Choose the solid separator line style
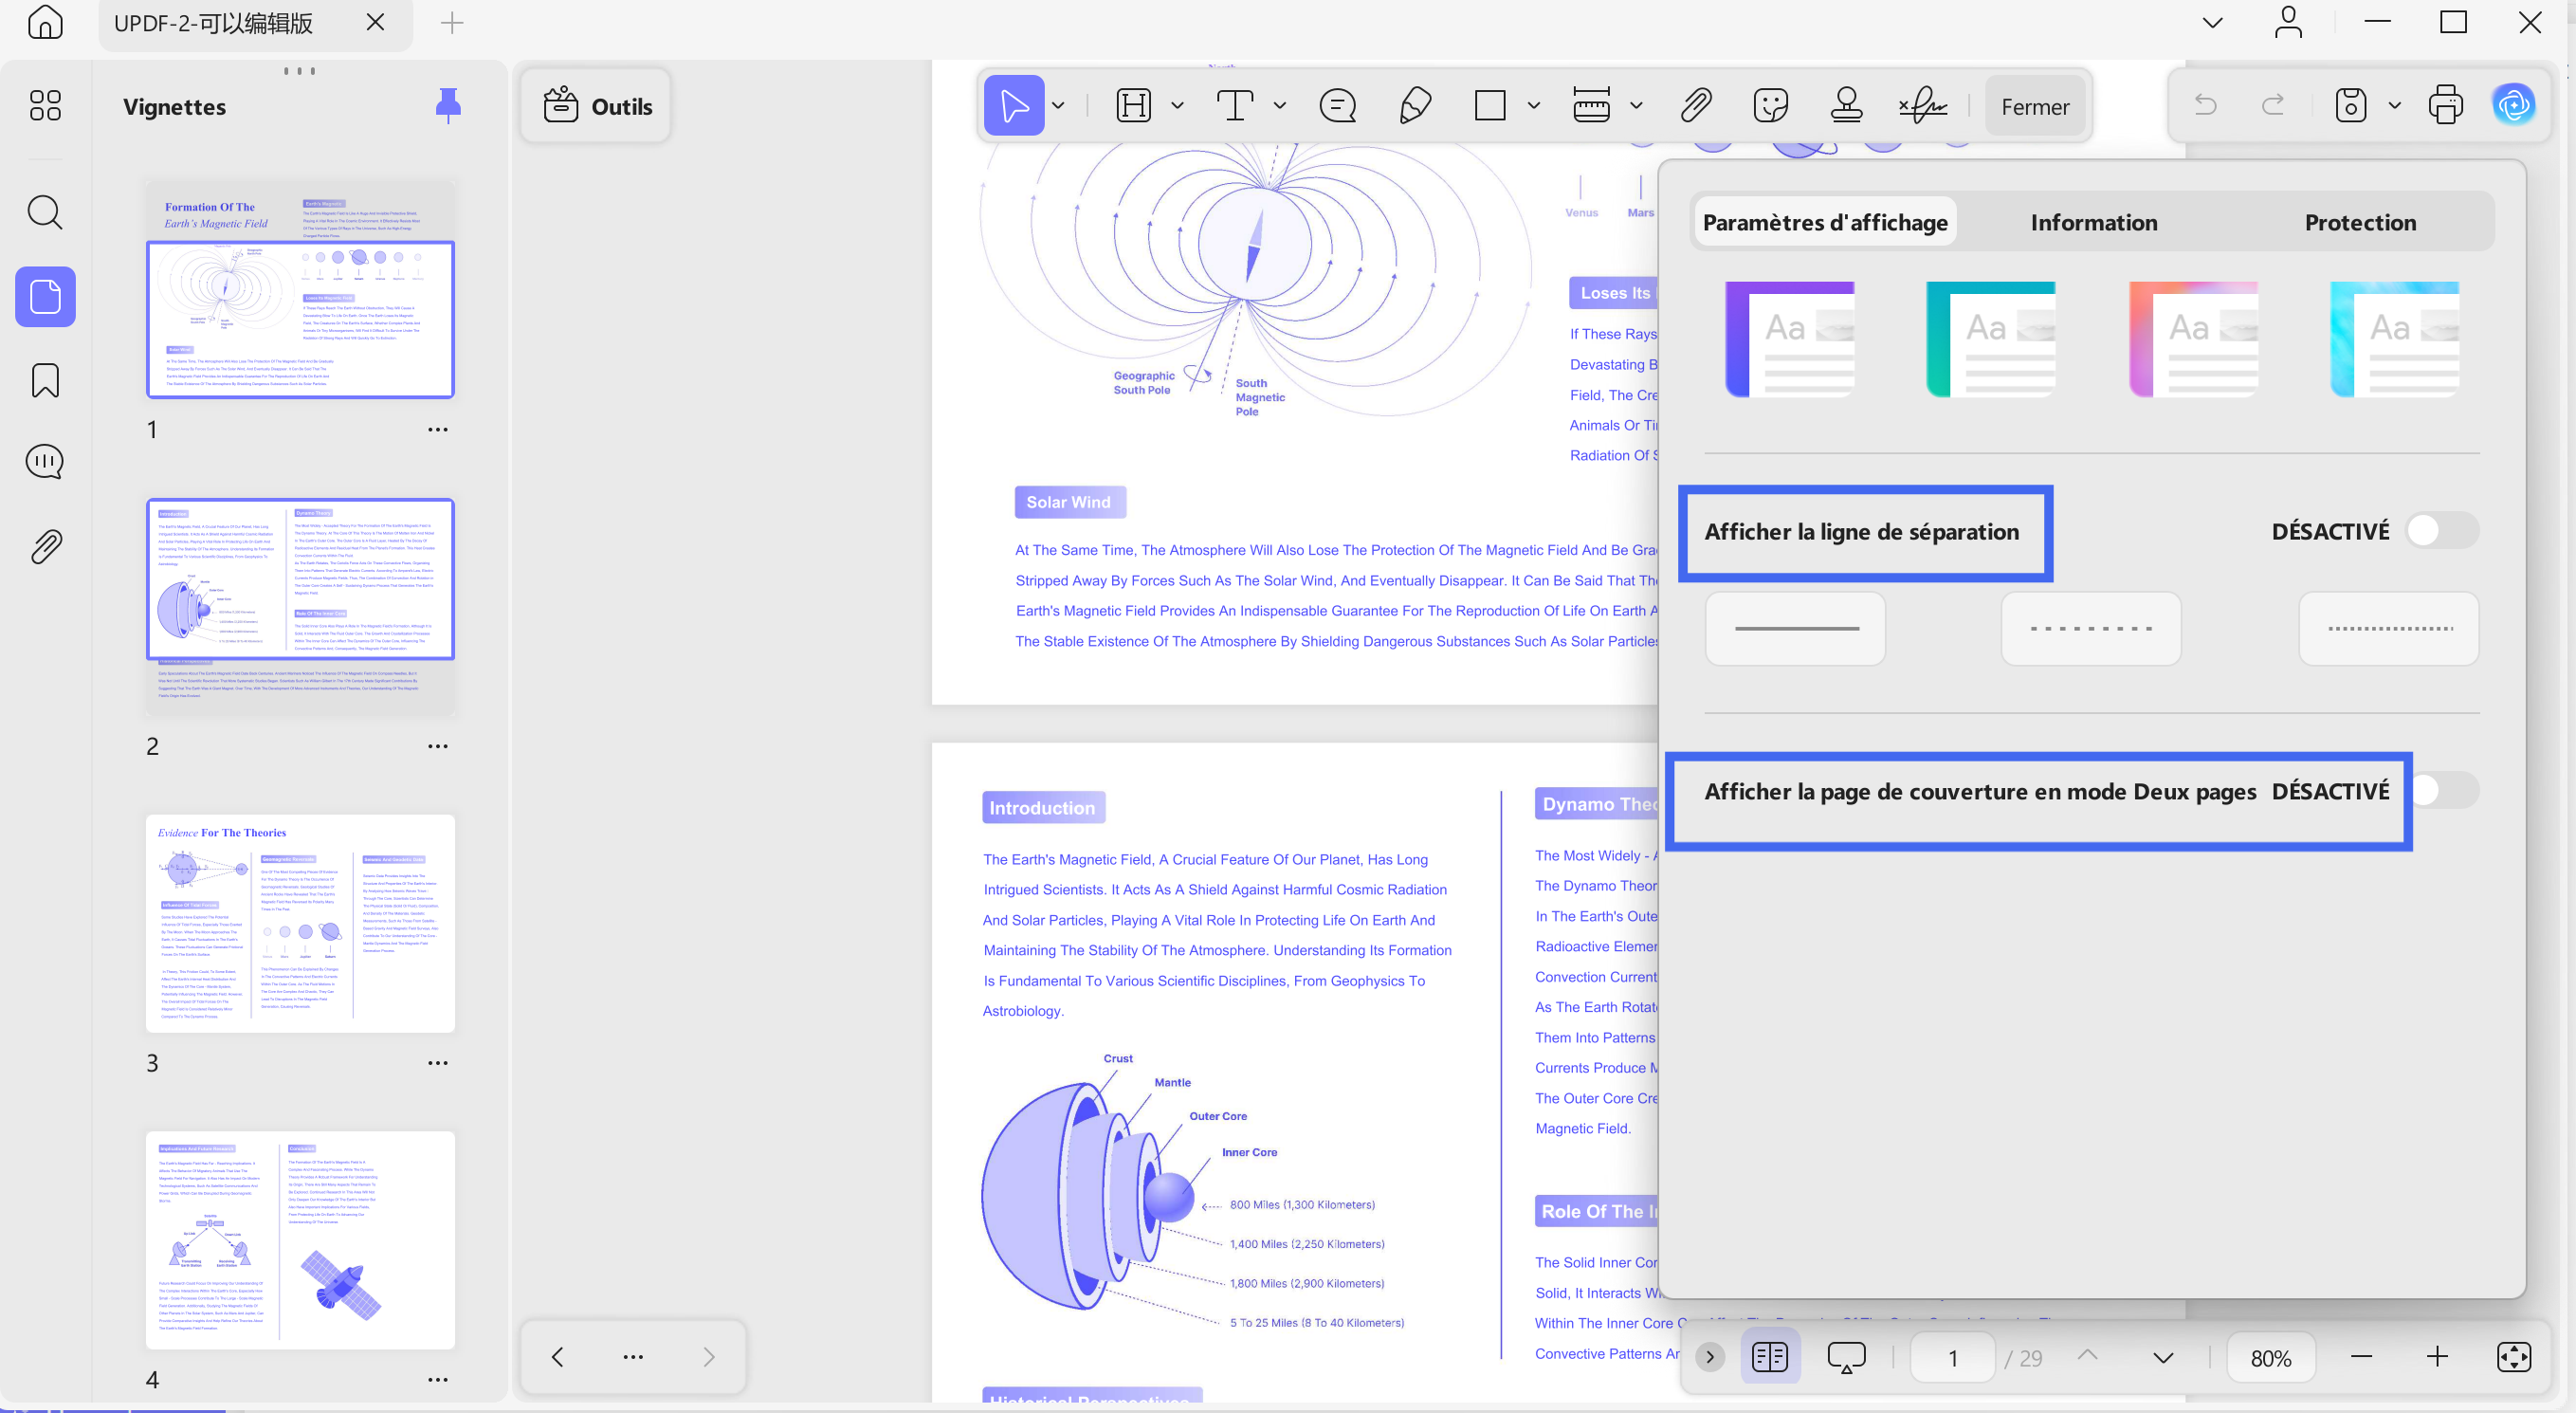 [x=1796, y=628]
